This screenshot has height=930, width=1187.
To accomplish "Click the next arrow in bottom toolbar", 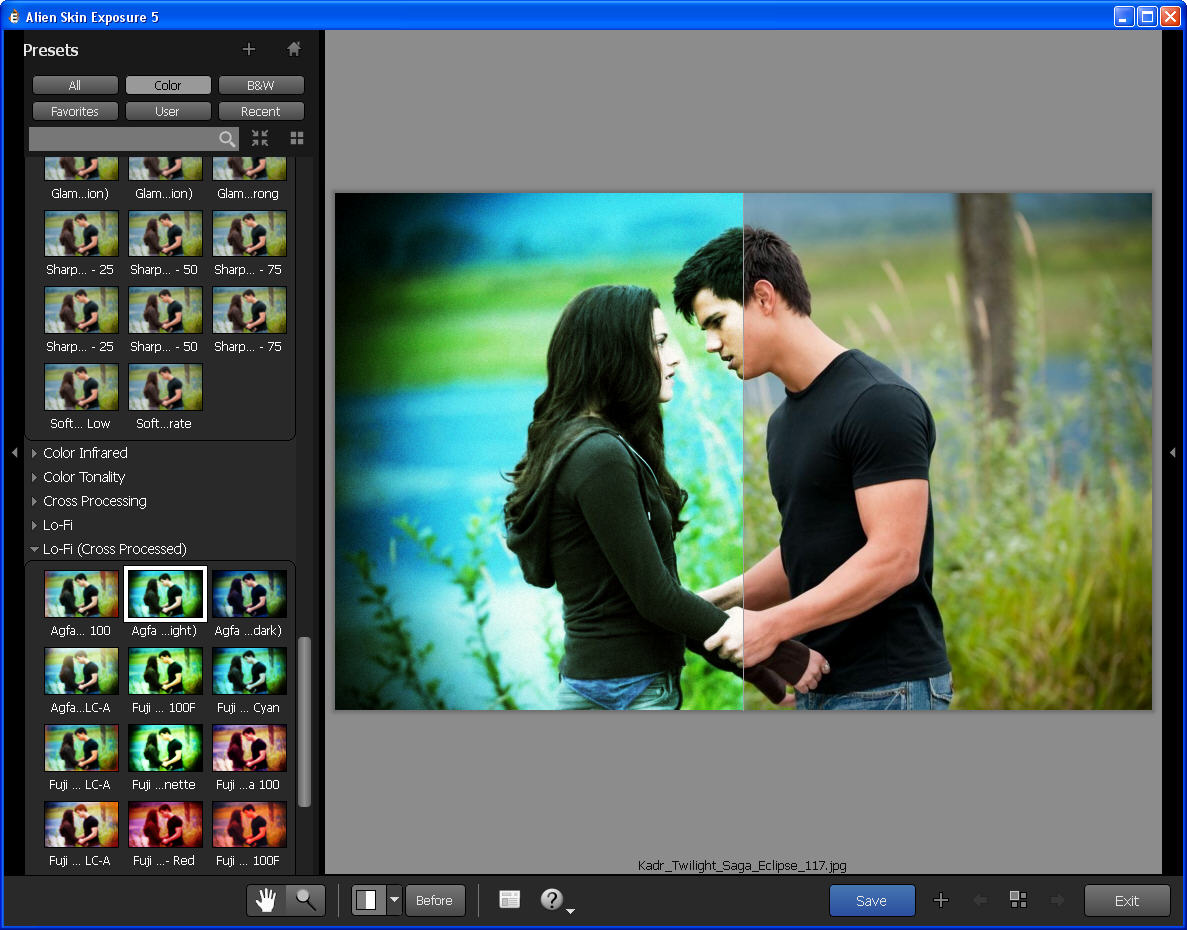I will tap(1058, 900).
